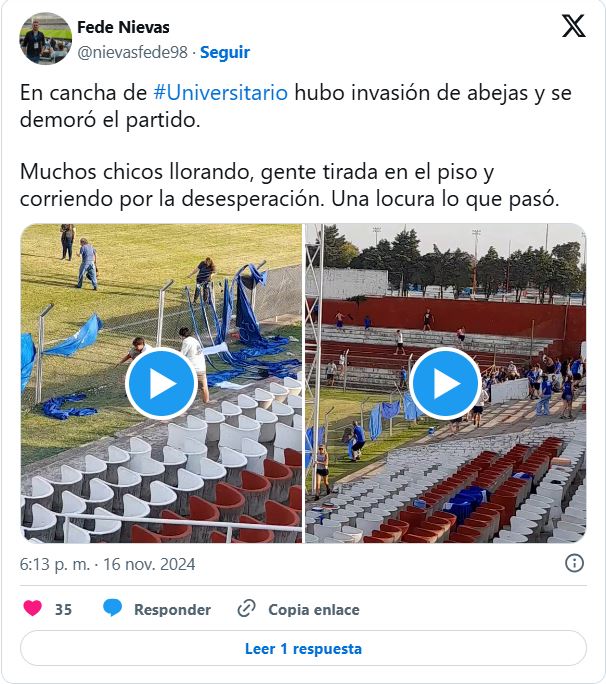The width and height of the screenshot is (606, 684).
Task: Open the tweet info circle icon
Action: click(574, 563)
